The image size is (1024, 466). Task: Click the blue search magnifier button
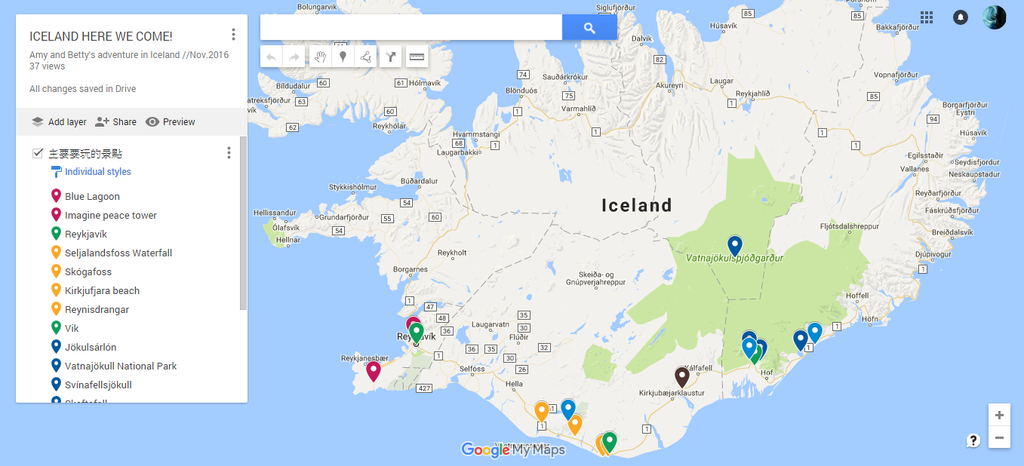(590, 27)
